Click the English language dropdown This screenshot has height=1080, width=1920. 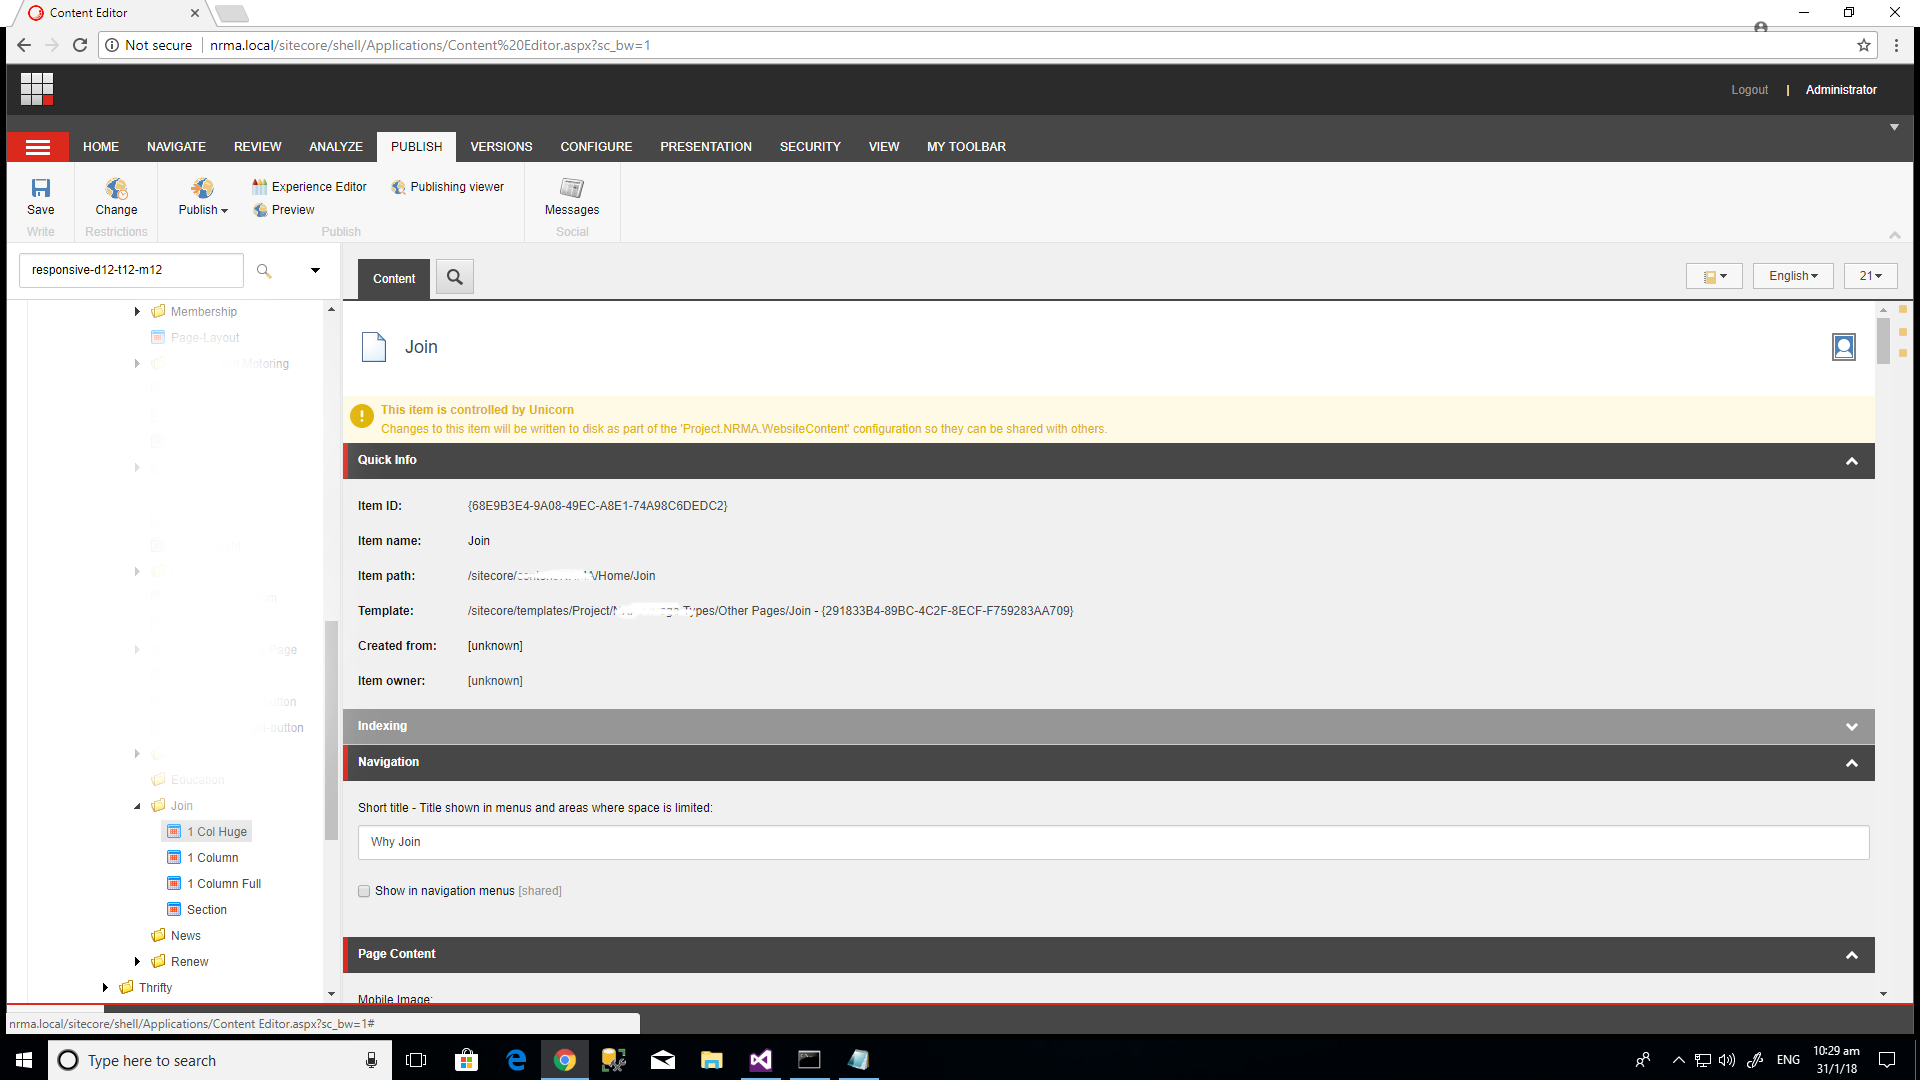(1789, 276)
